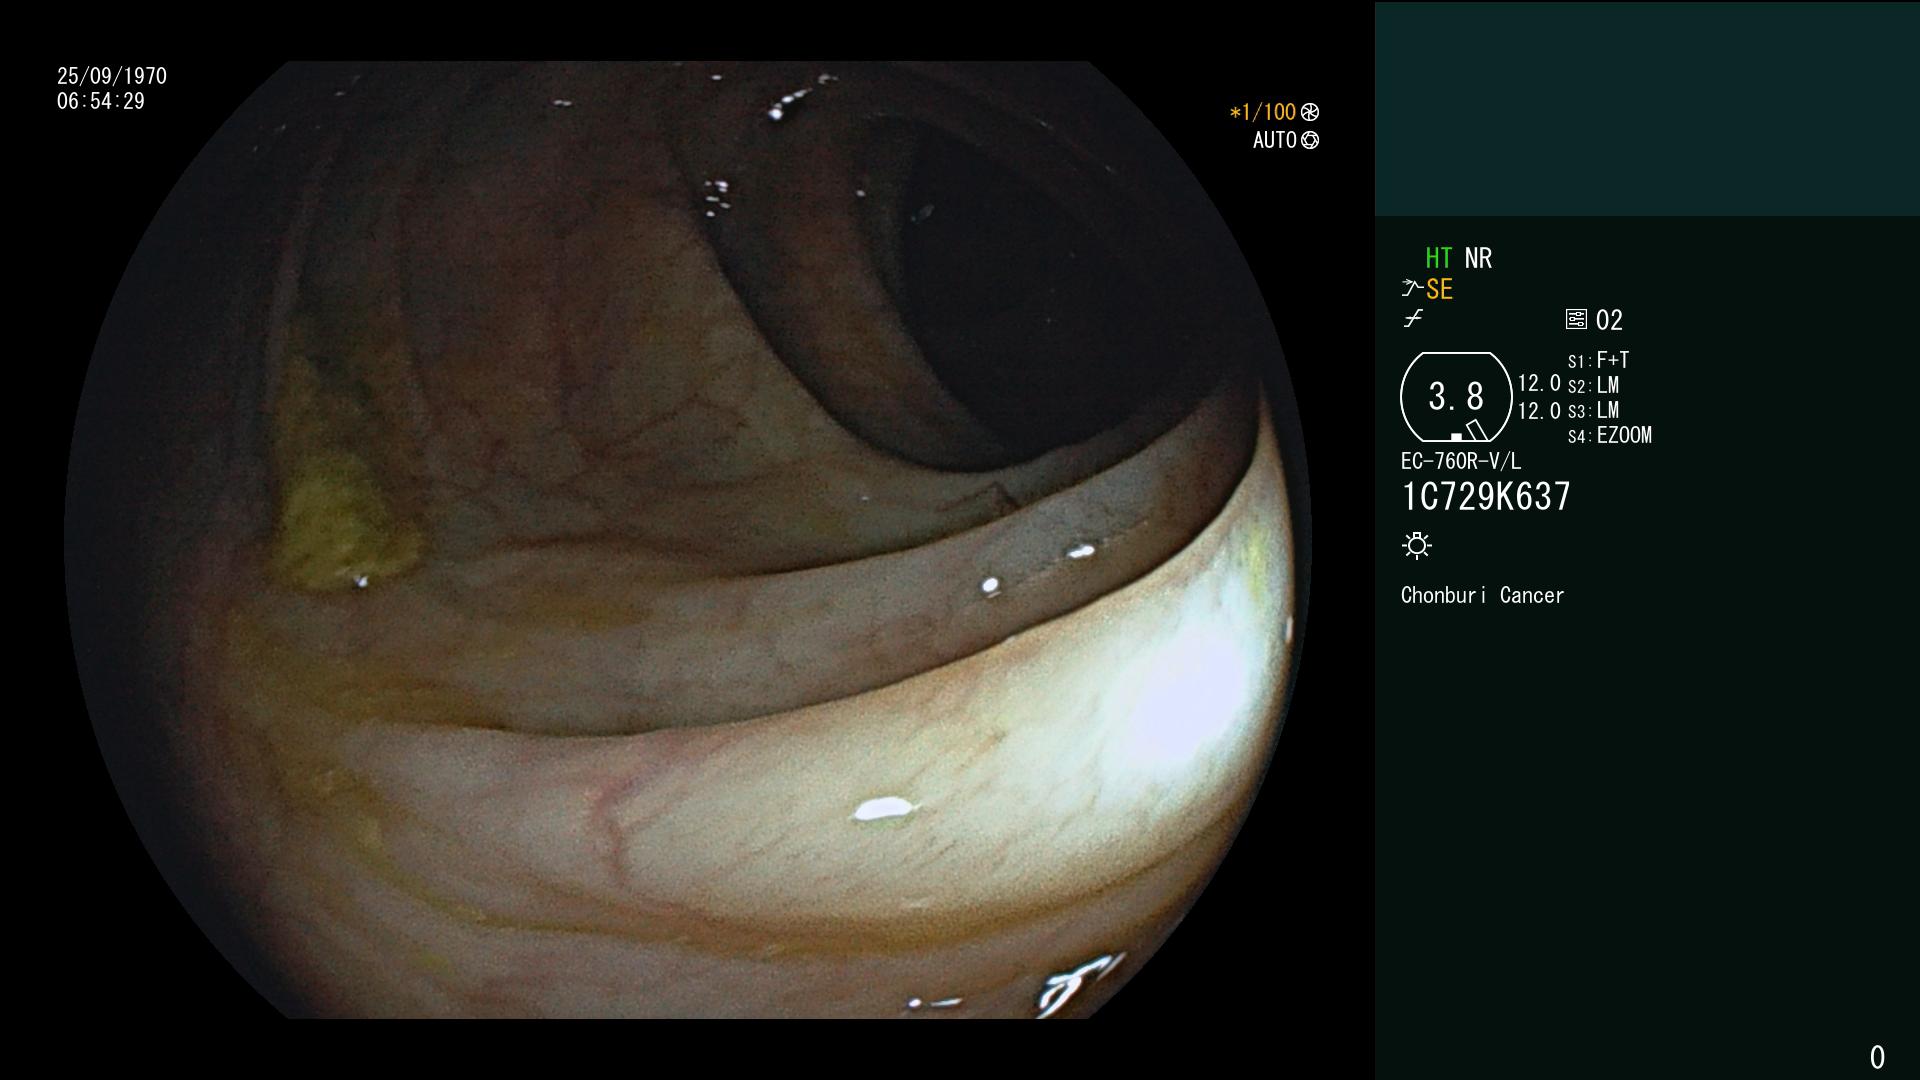Click the endoscopic live image view
The height and width of the screenshot is (1080, 1920).
pos(688,540)
